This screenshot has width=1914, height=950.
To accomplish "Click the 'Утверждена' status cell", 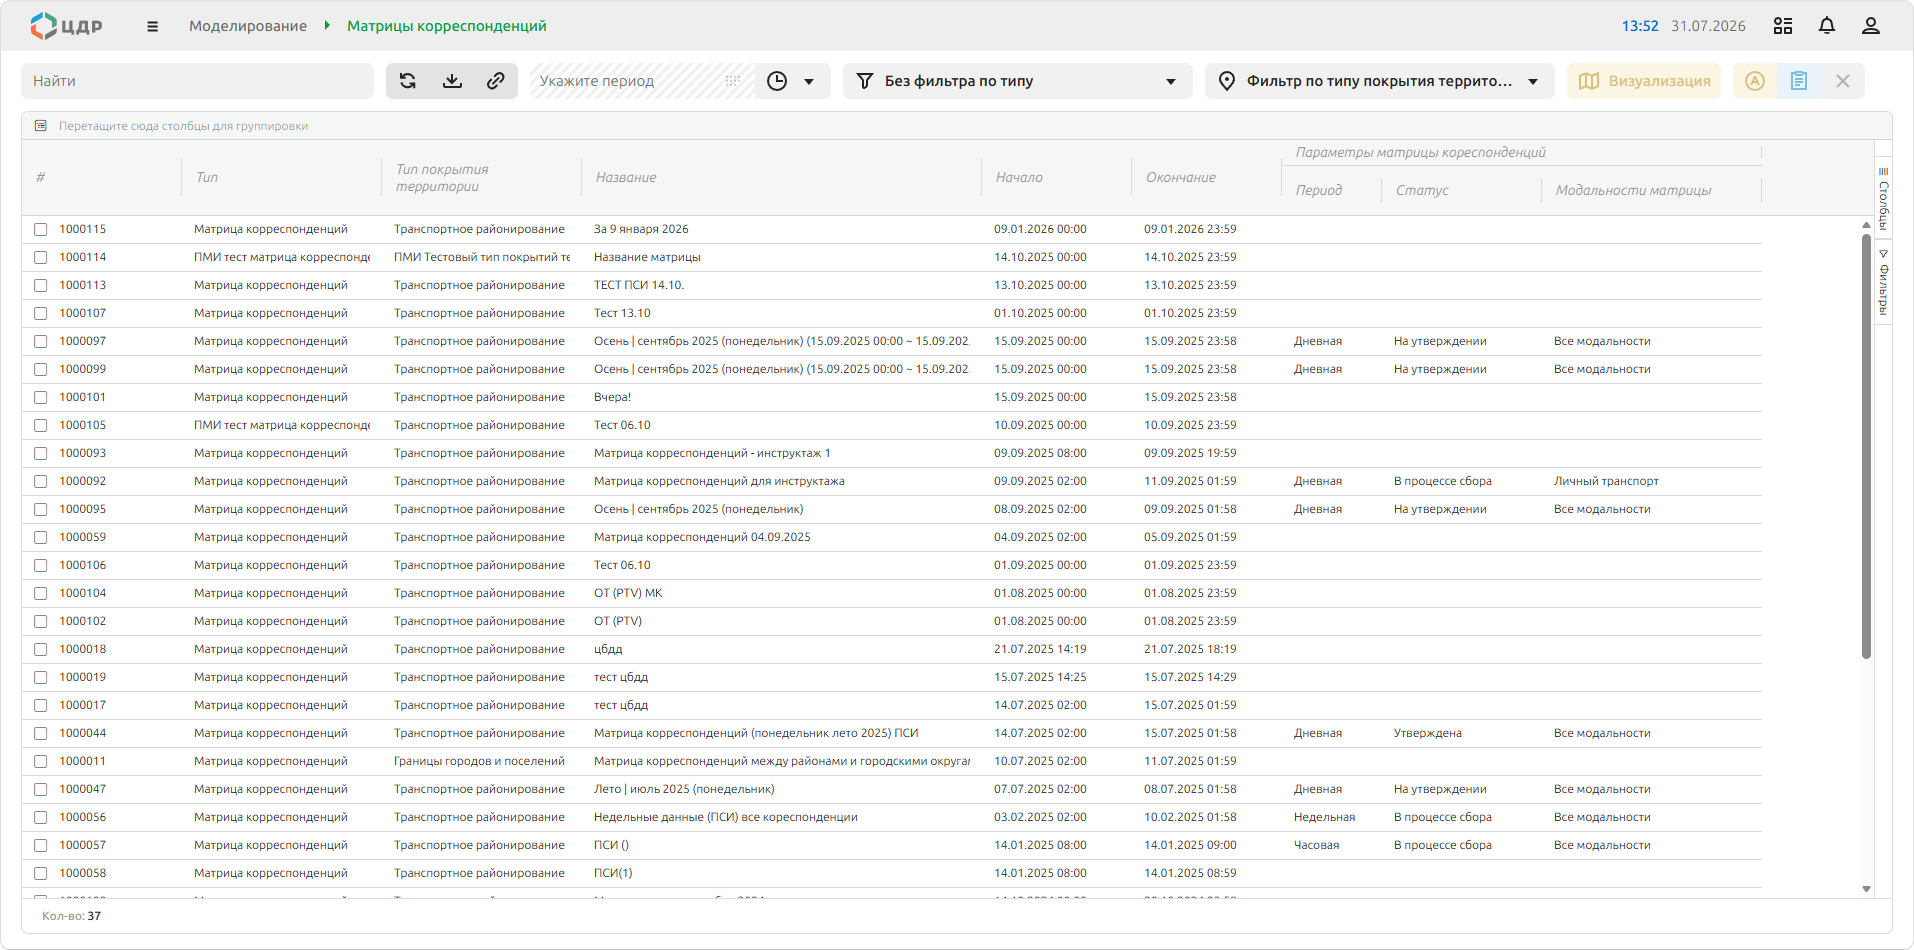I will [1428, 734].
